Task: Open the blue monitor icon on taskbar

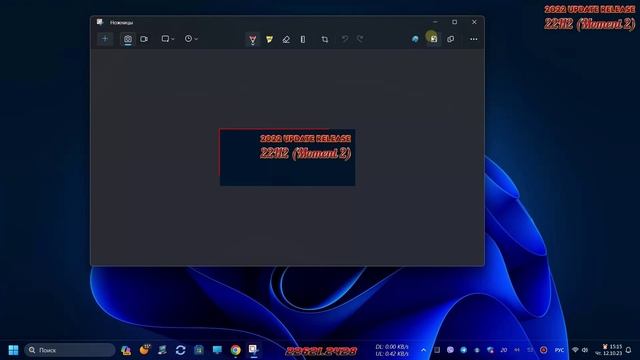Action: point(217,350)
